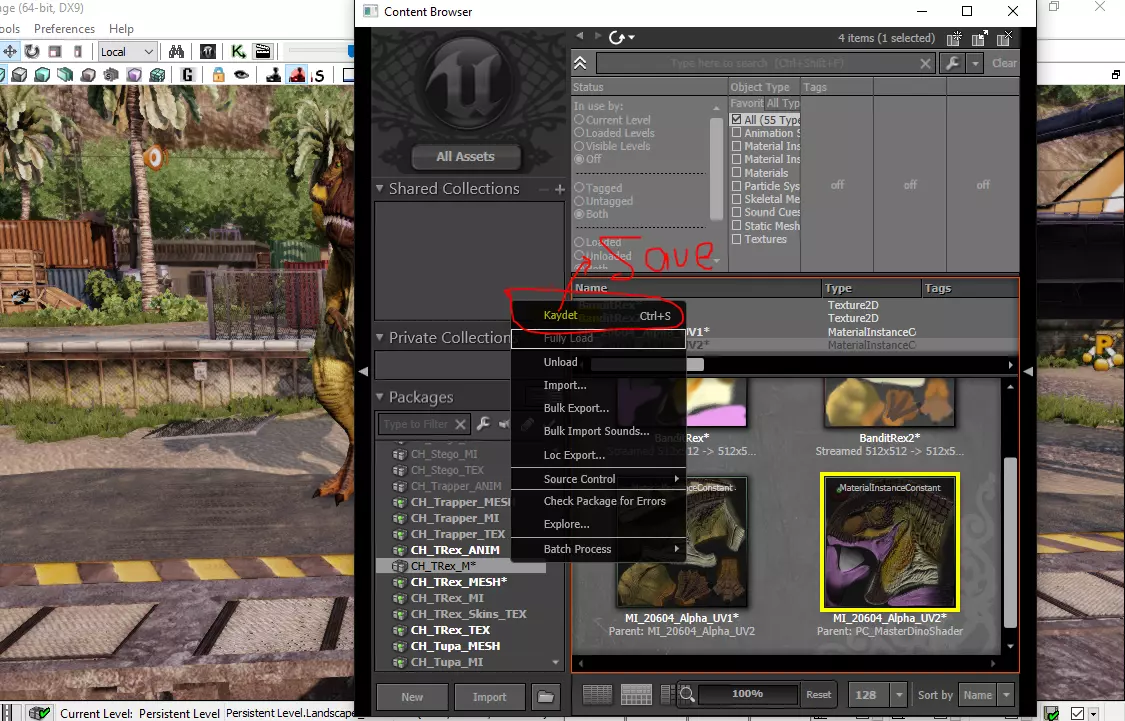1125x721 pixels.
Task: Click the Import button at bottom
Action: (489, 697)
